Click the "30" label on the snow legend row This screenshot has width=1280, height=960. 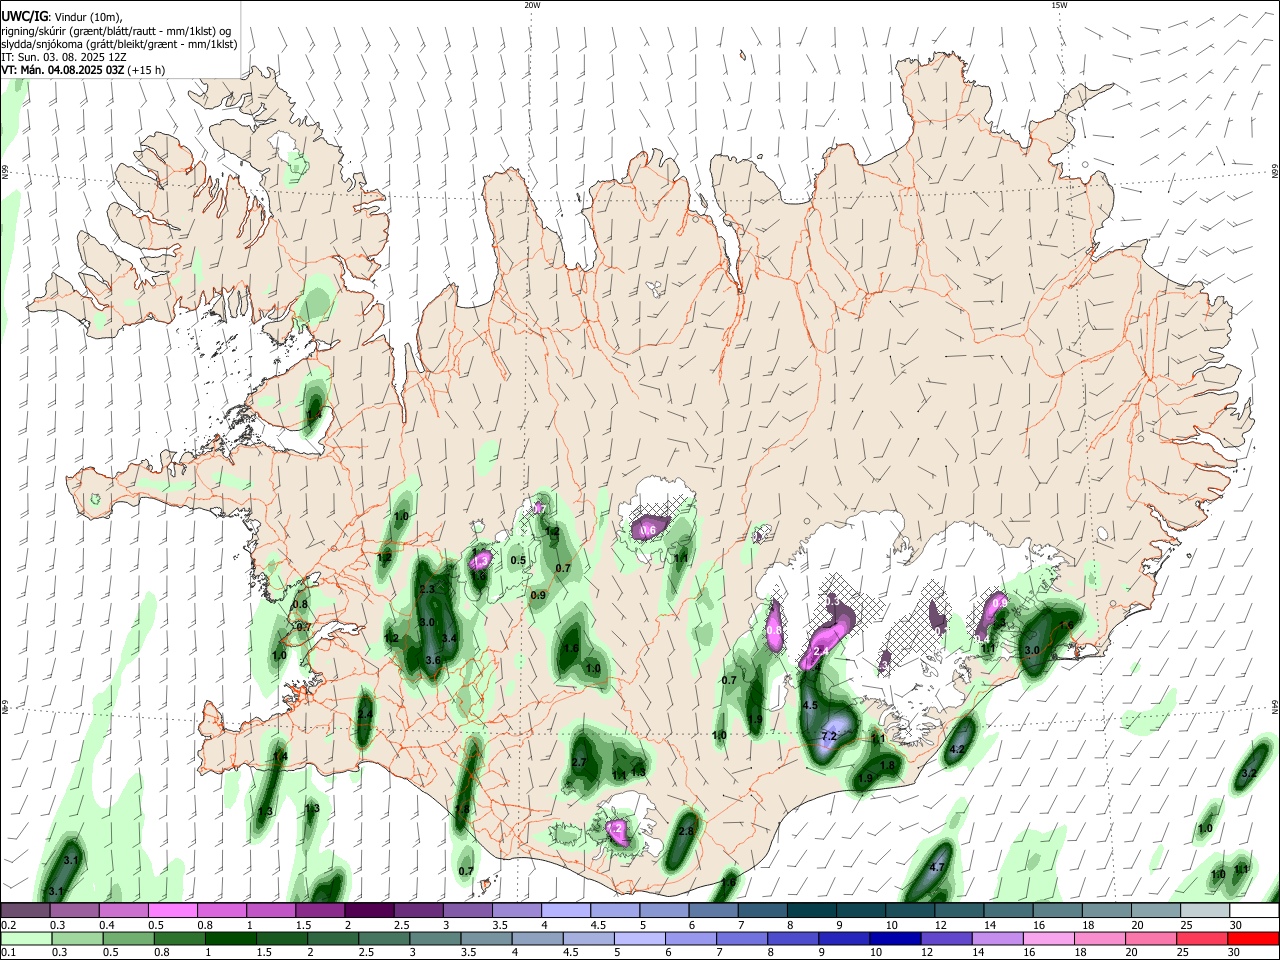1235,925
